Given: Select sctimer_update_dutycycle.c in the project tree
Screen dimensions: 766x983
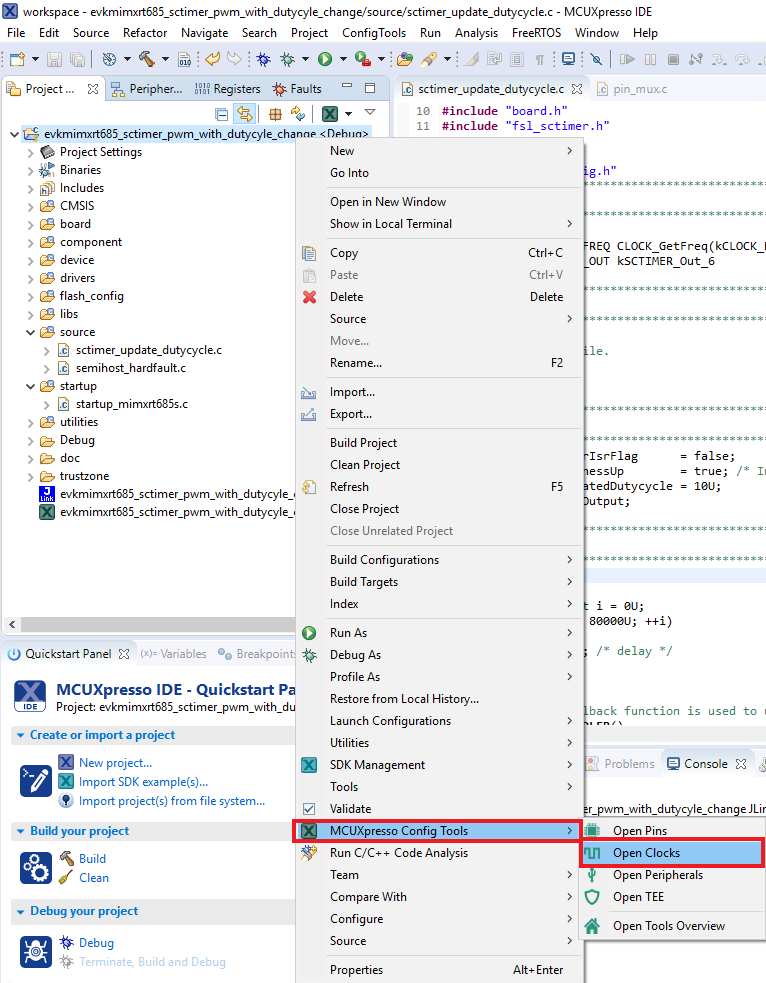Looking at the screenshot, I should pos(148,350).
